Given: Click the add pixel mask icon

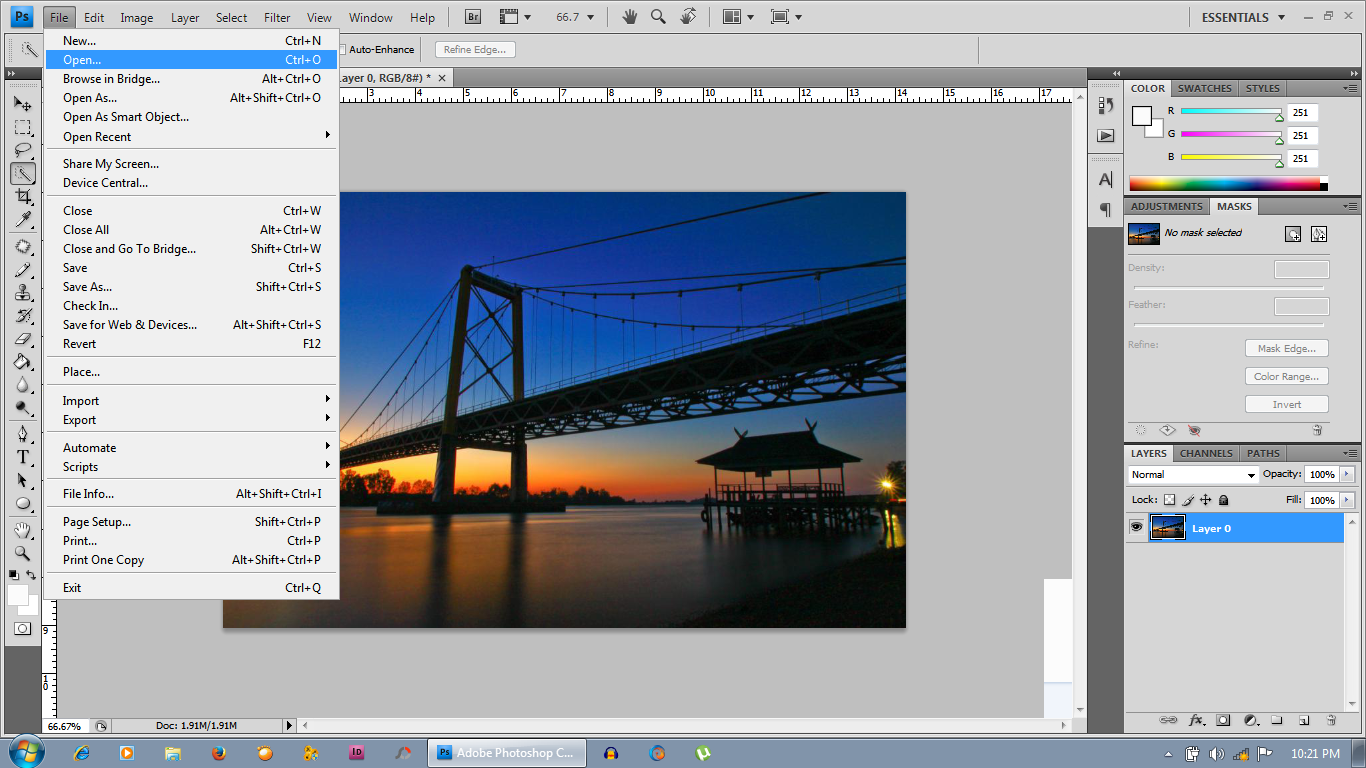Looking at the screenshot, I should click(x=1293, y=234).
